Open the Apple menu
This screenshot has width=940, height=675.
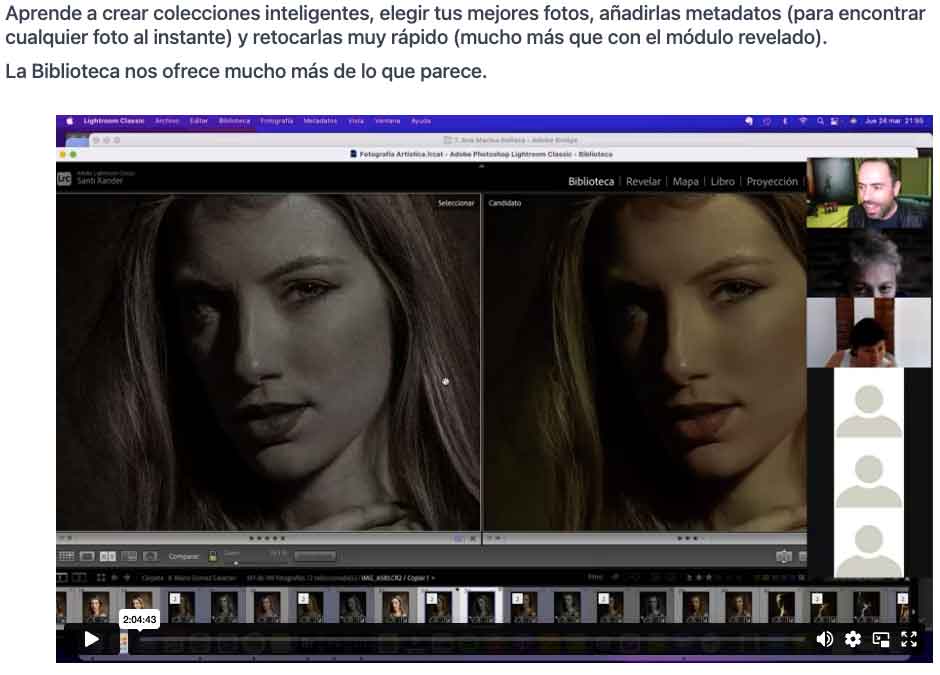coord(70,121)
